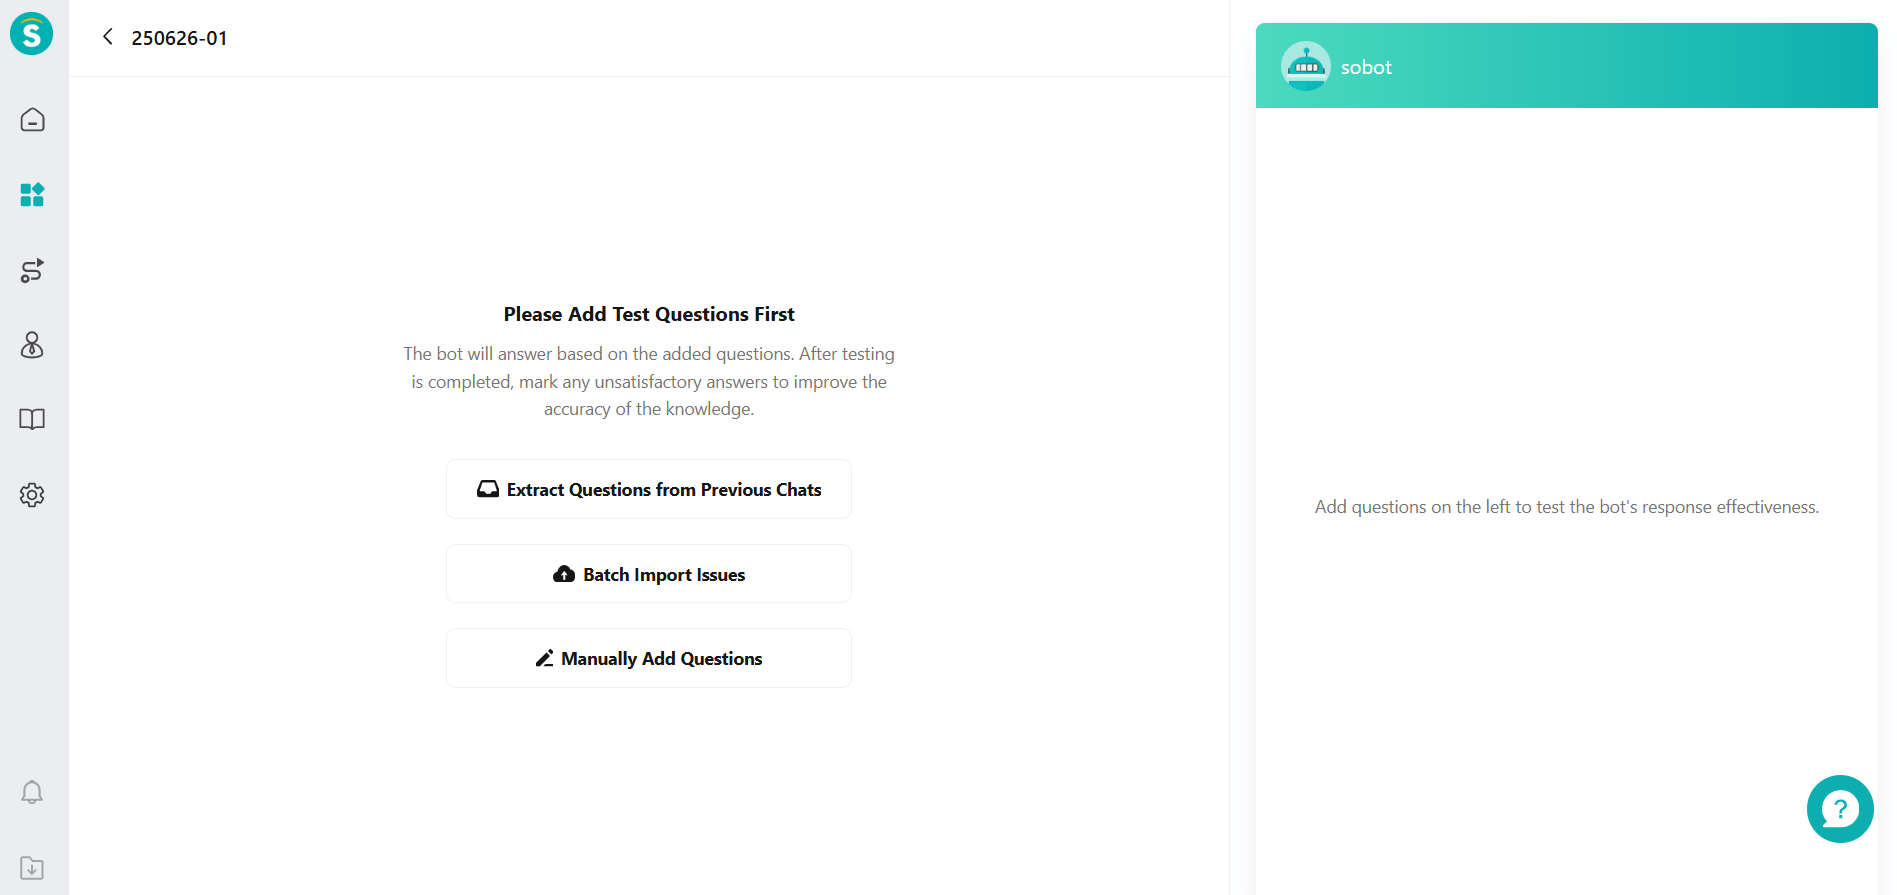
Task: Click the sobot name in chat header
Action: click(x=1366, y=67)
